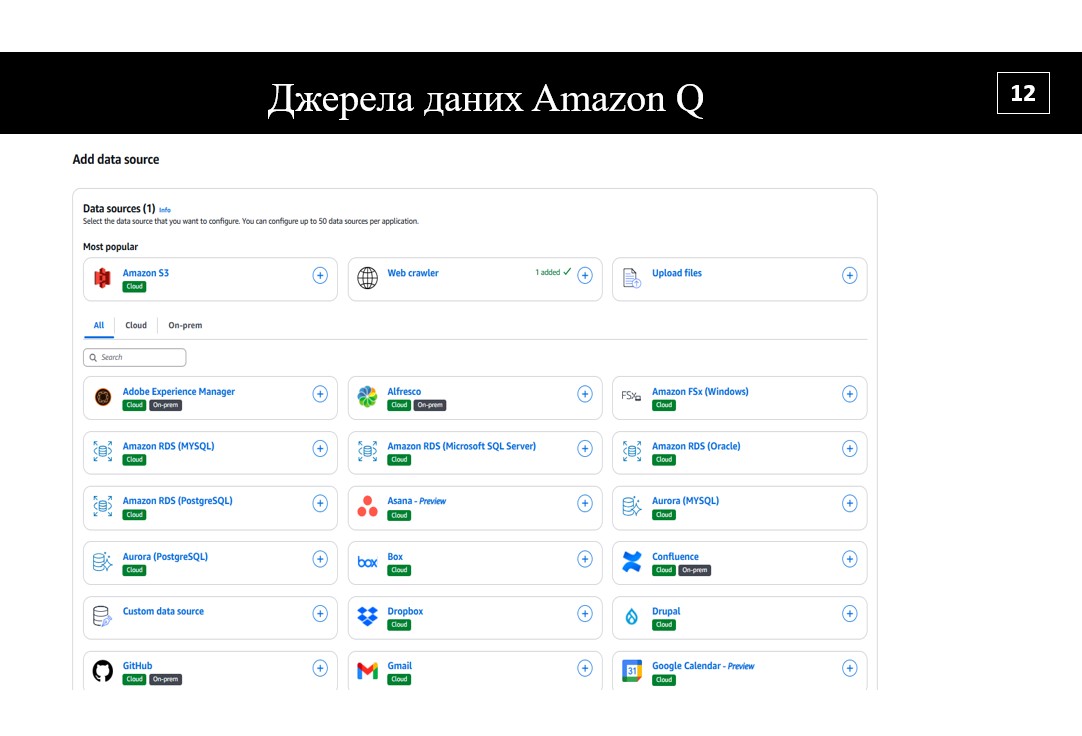Viewport: 1082px width, 736px height.
Task: Open the Google Calendar - Preview link
Action: [702, 666]
